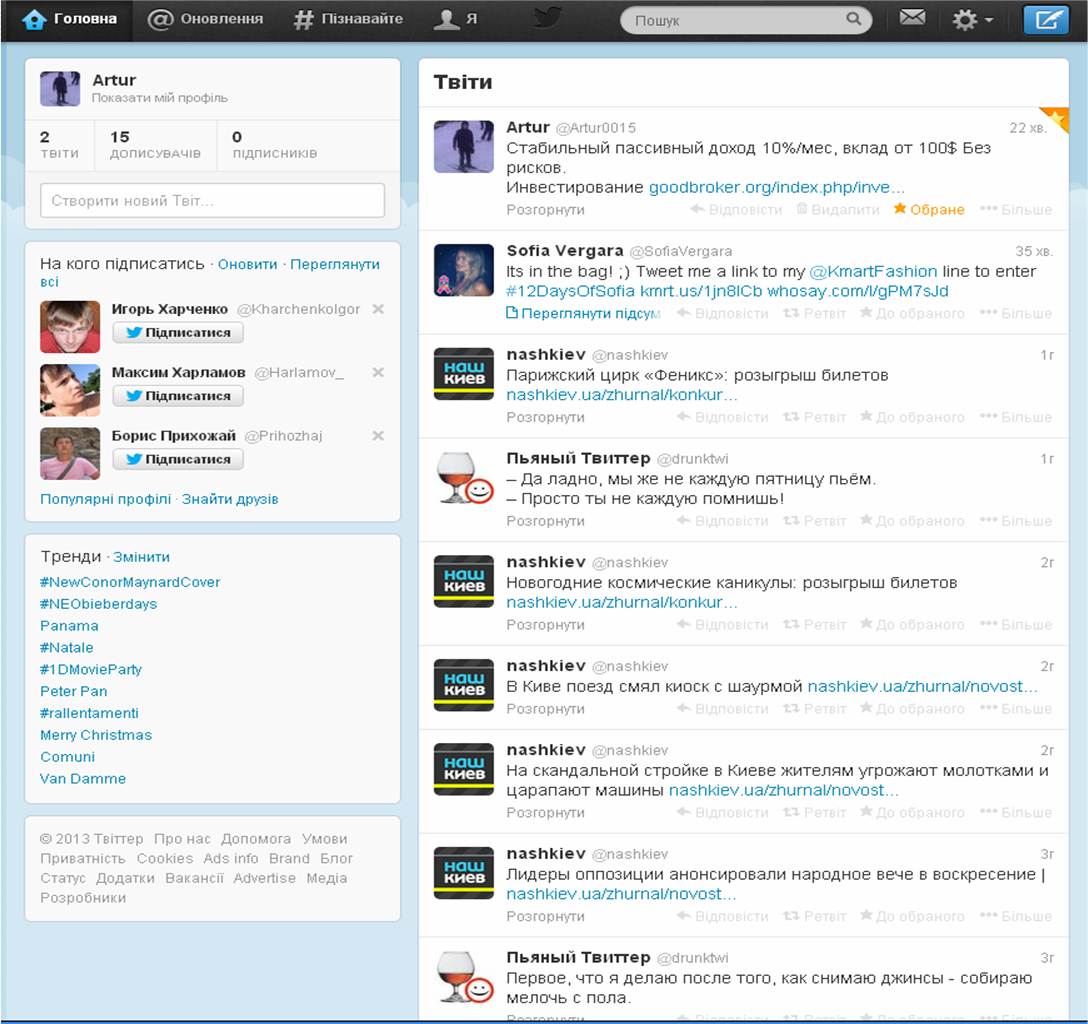Click Показати мій профіль link
This screenshot has width=1088, height=1024.
tap(160, 98)
